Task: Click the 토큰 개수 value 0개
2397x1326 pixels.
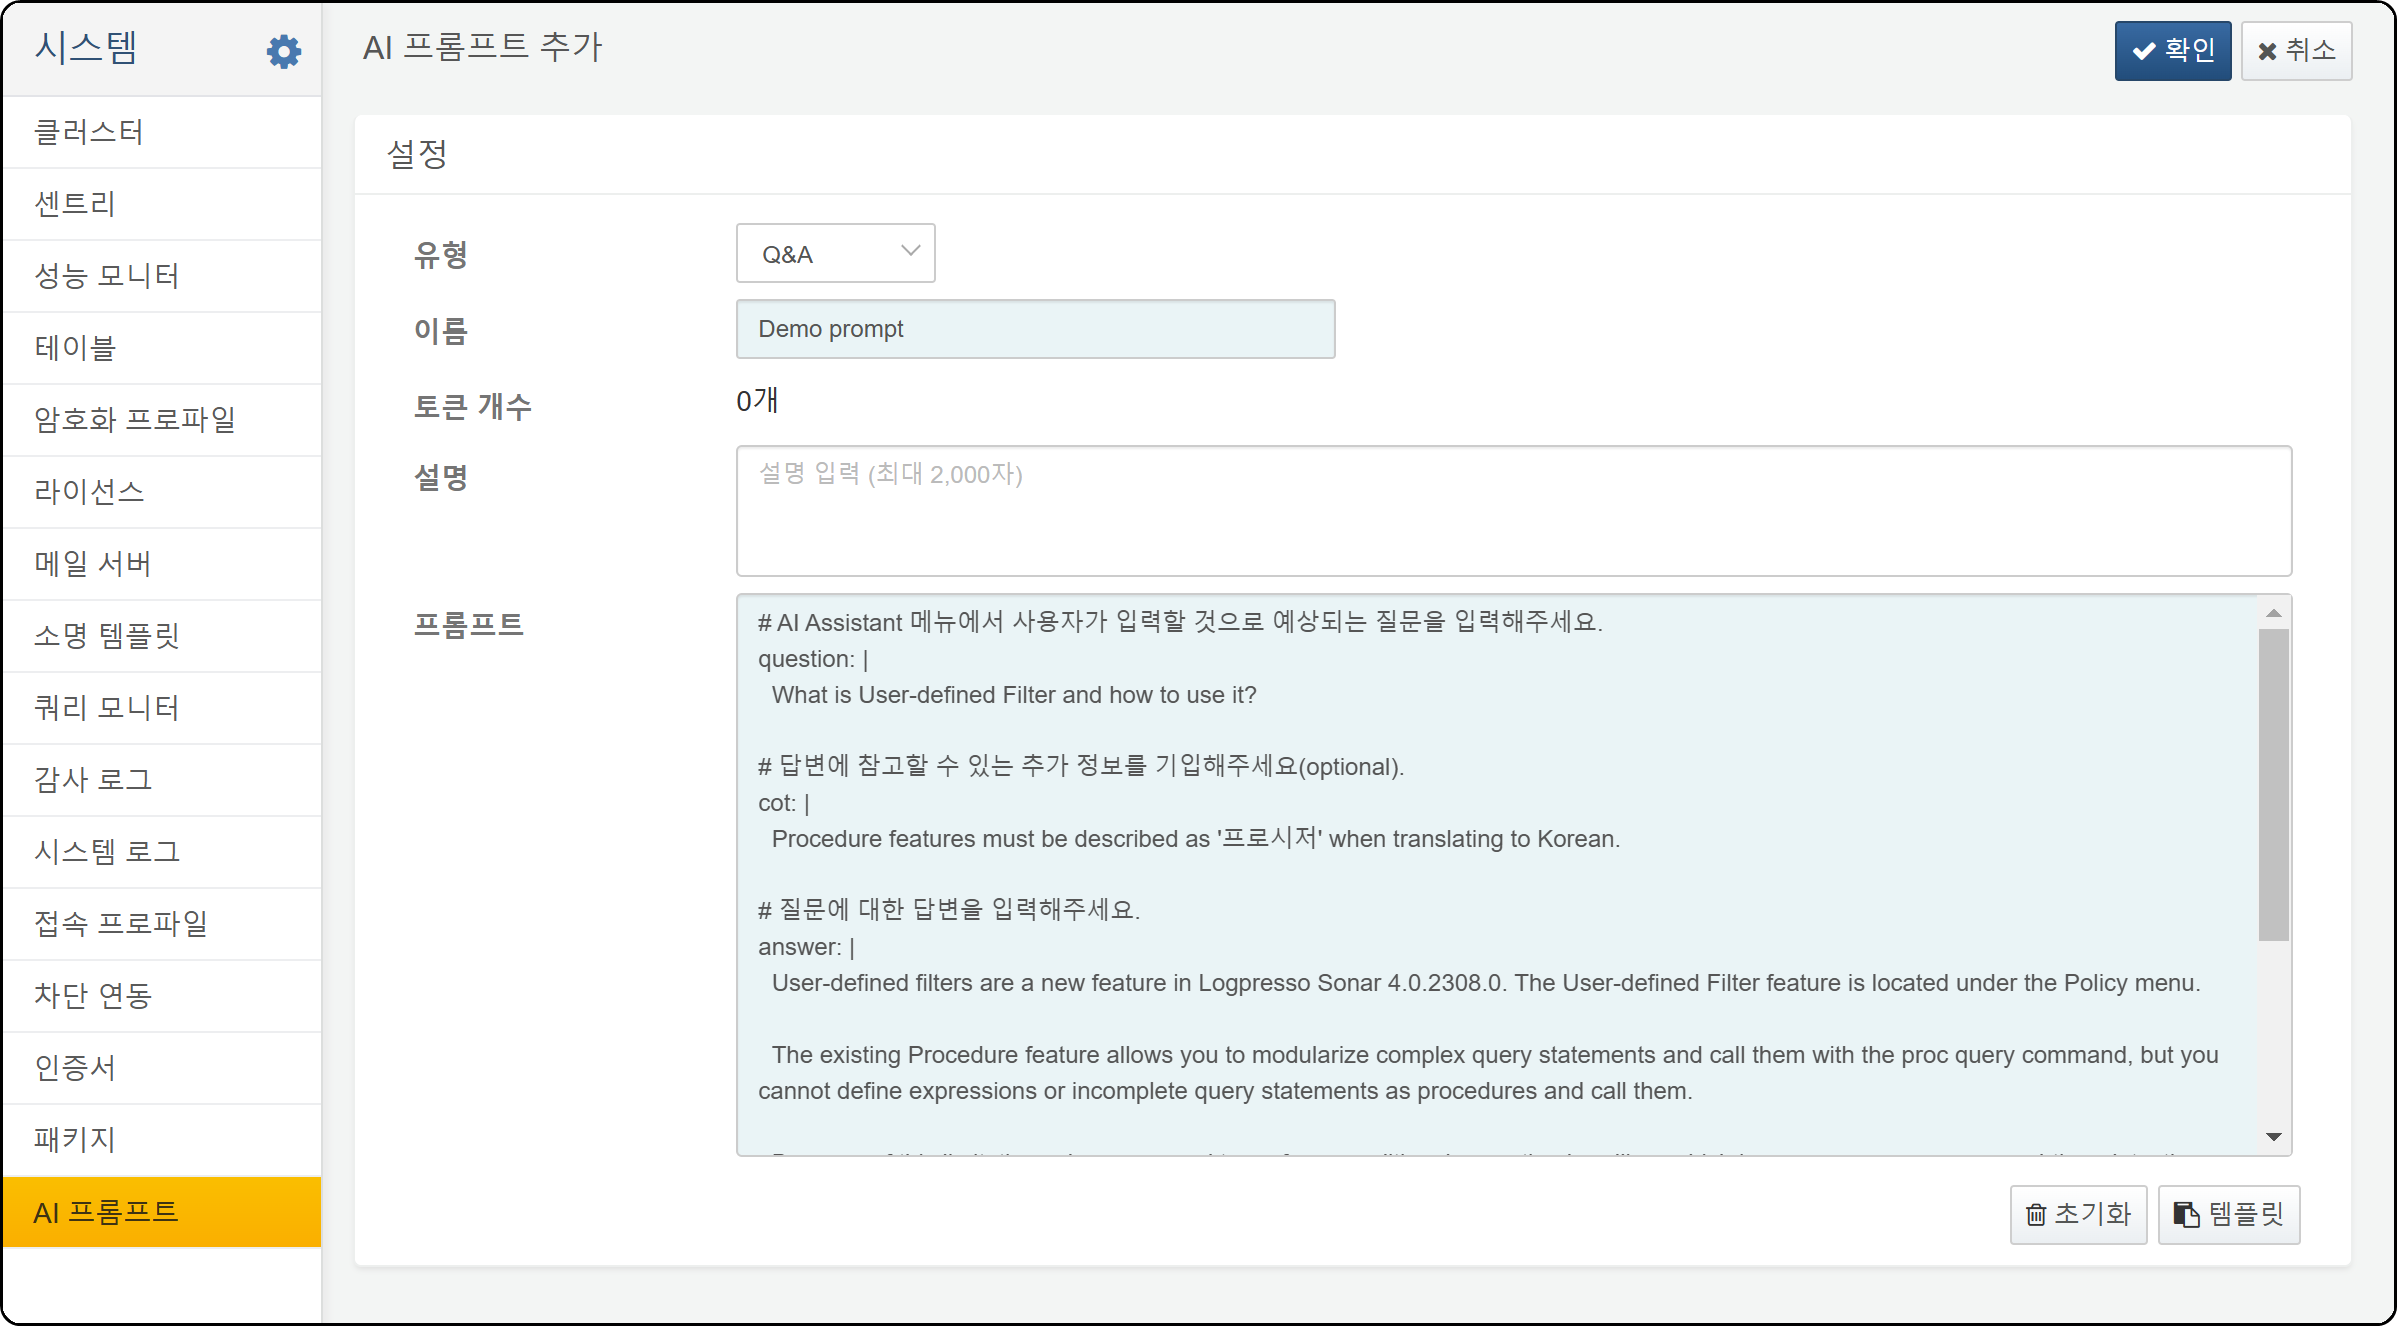Action: coord(757,401)
